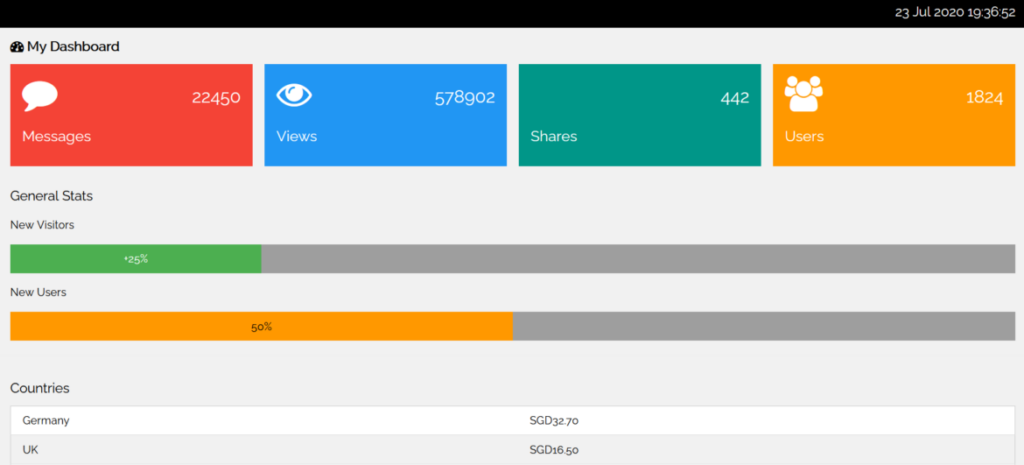1024x465 pixels.
Task: Click the Shares label on teal card
Action: [554, 136]
